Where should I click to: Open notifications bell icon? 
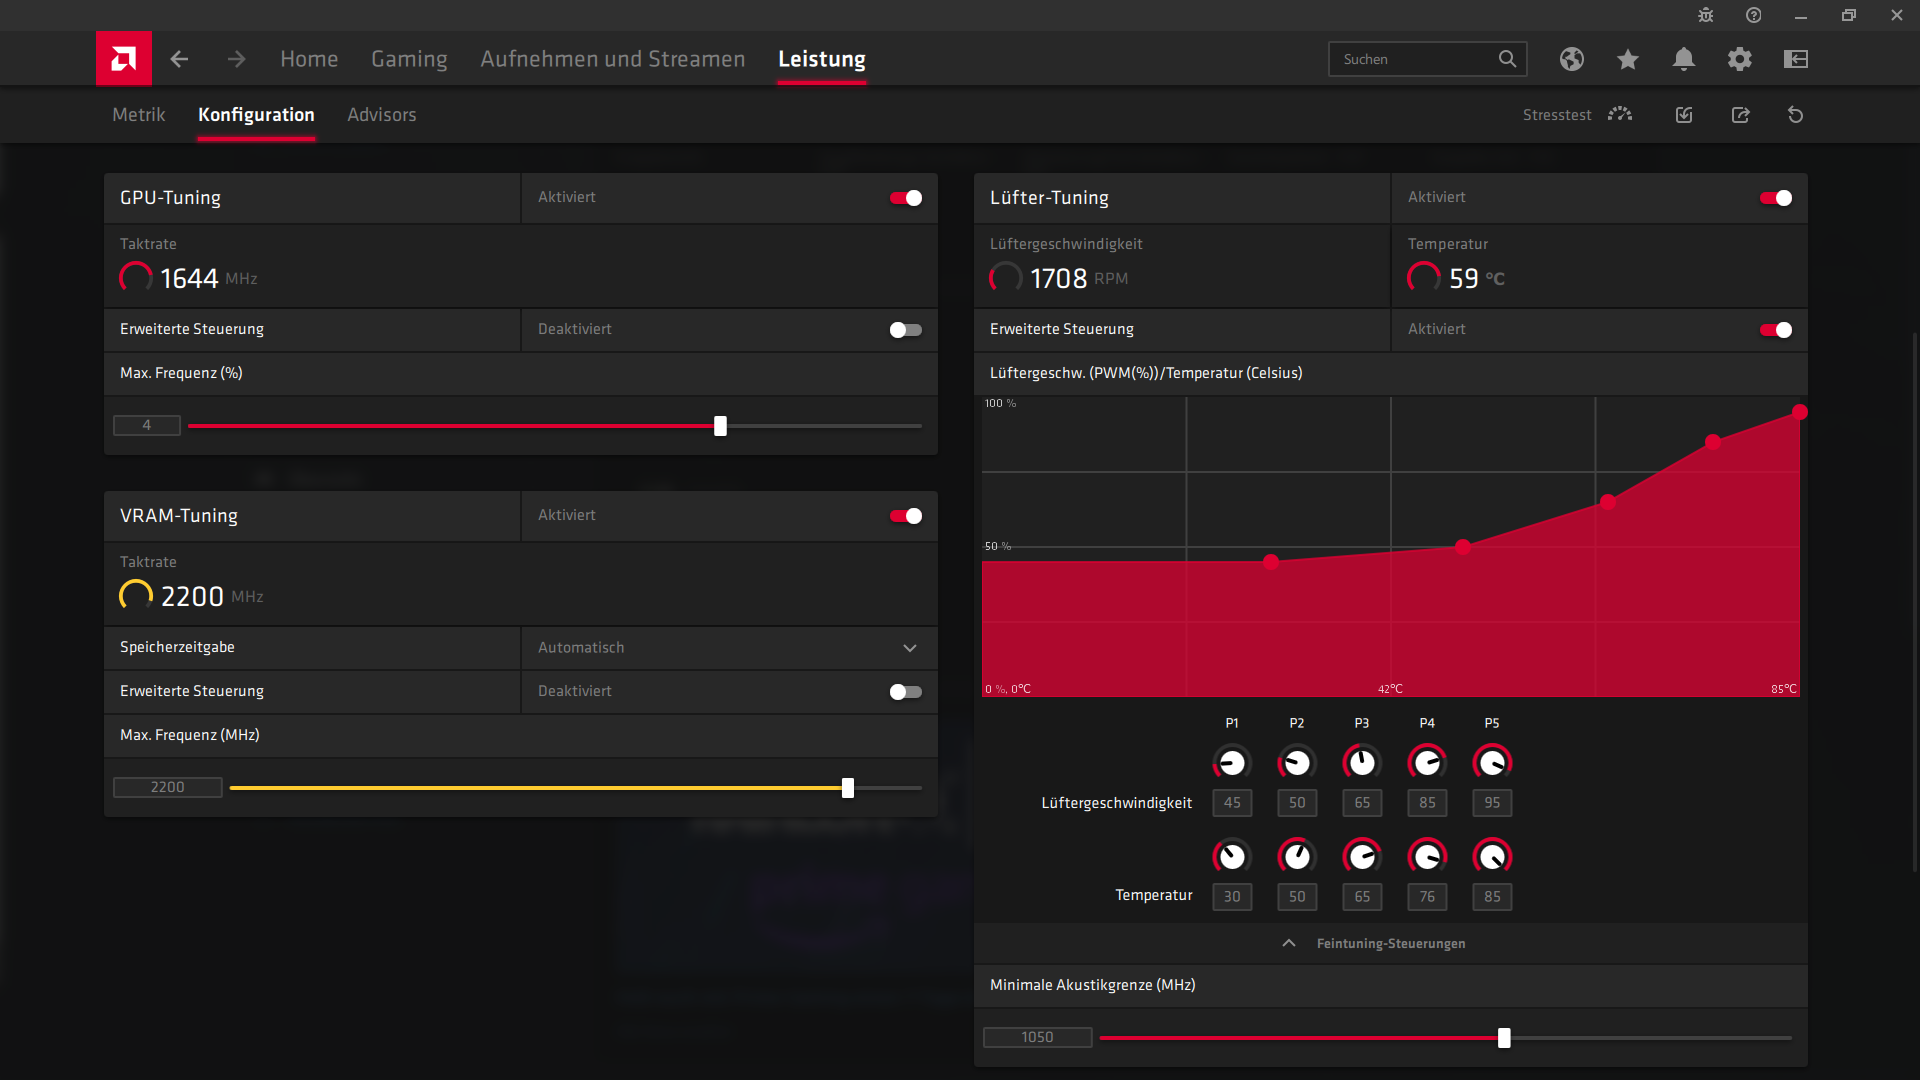point(1683,59)
